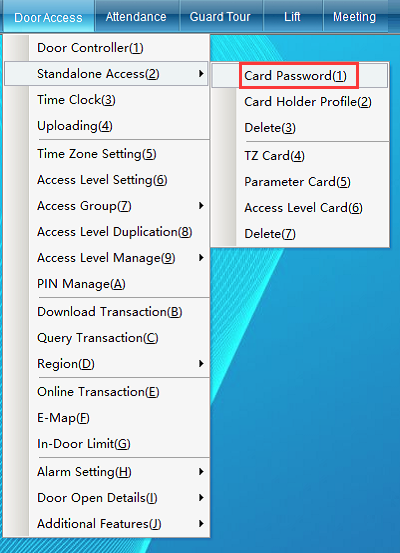400x553 pixels.
Task: Expand Access Level Manage(9) submenu arrow
Action: point(201,258)
